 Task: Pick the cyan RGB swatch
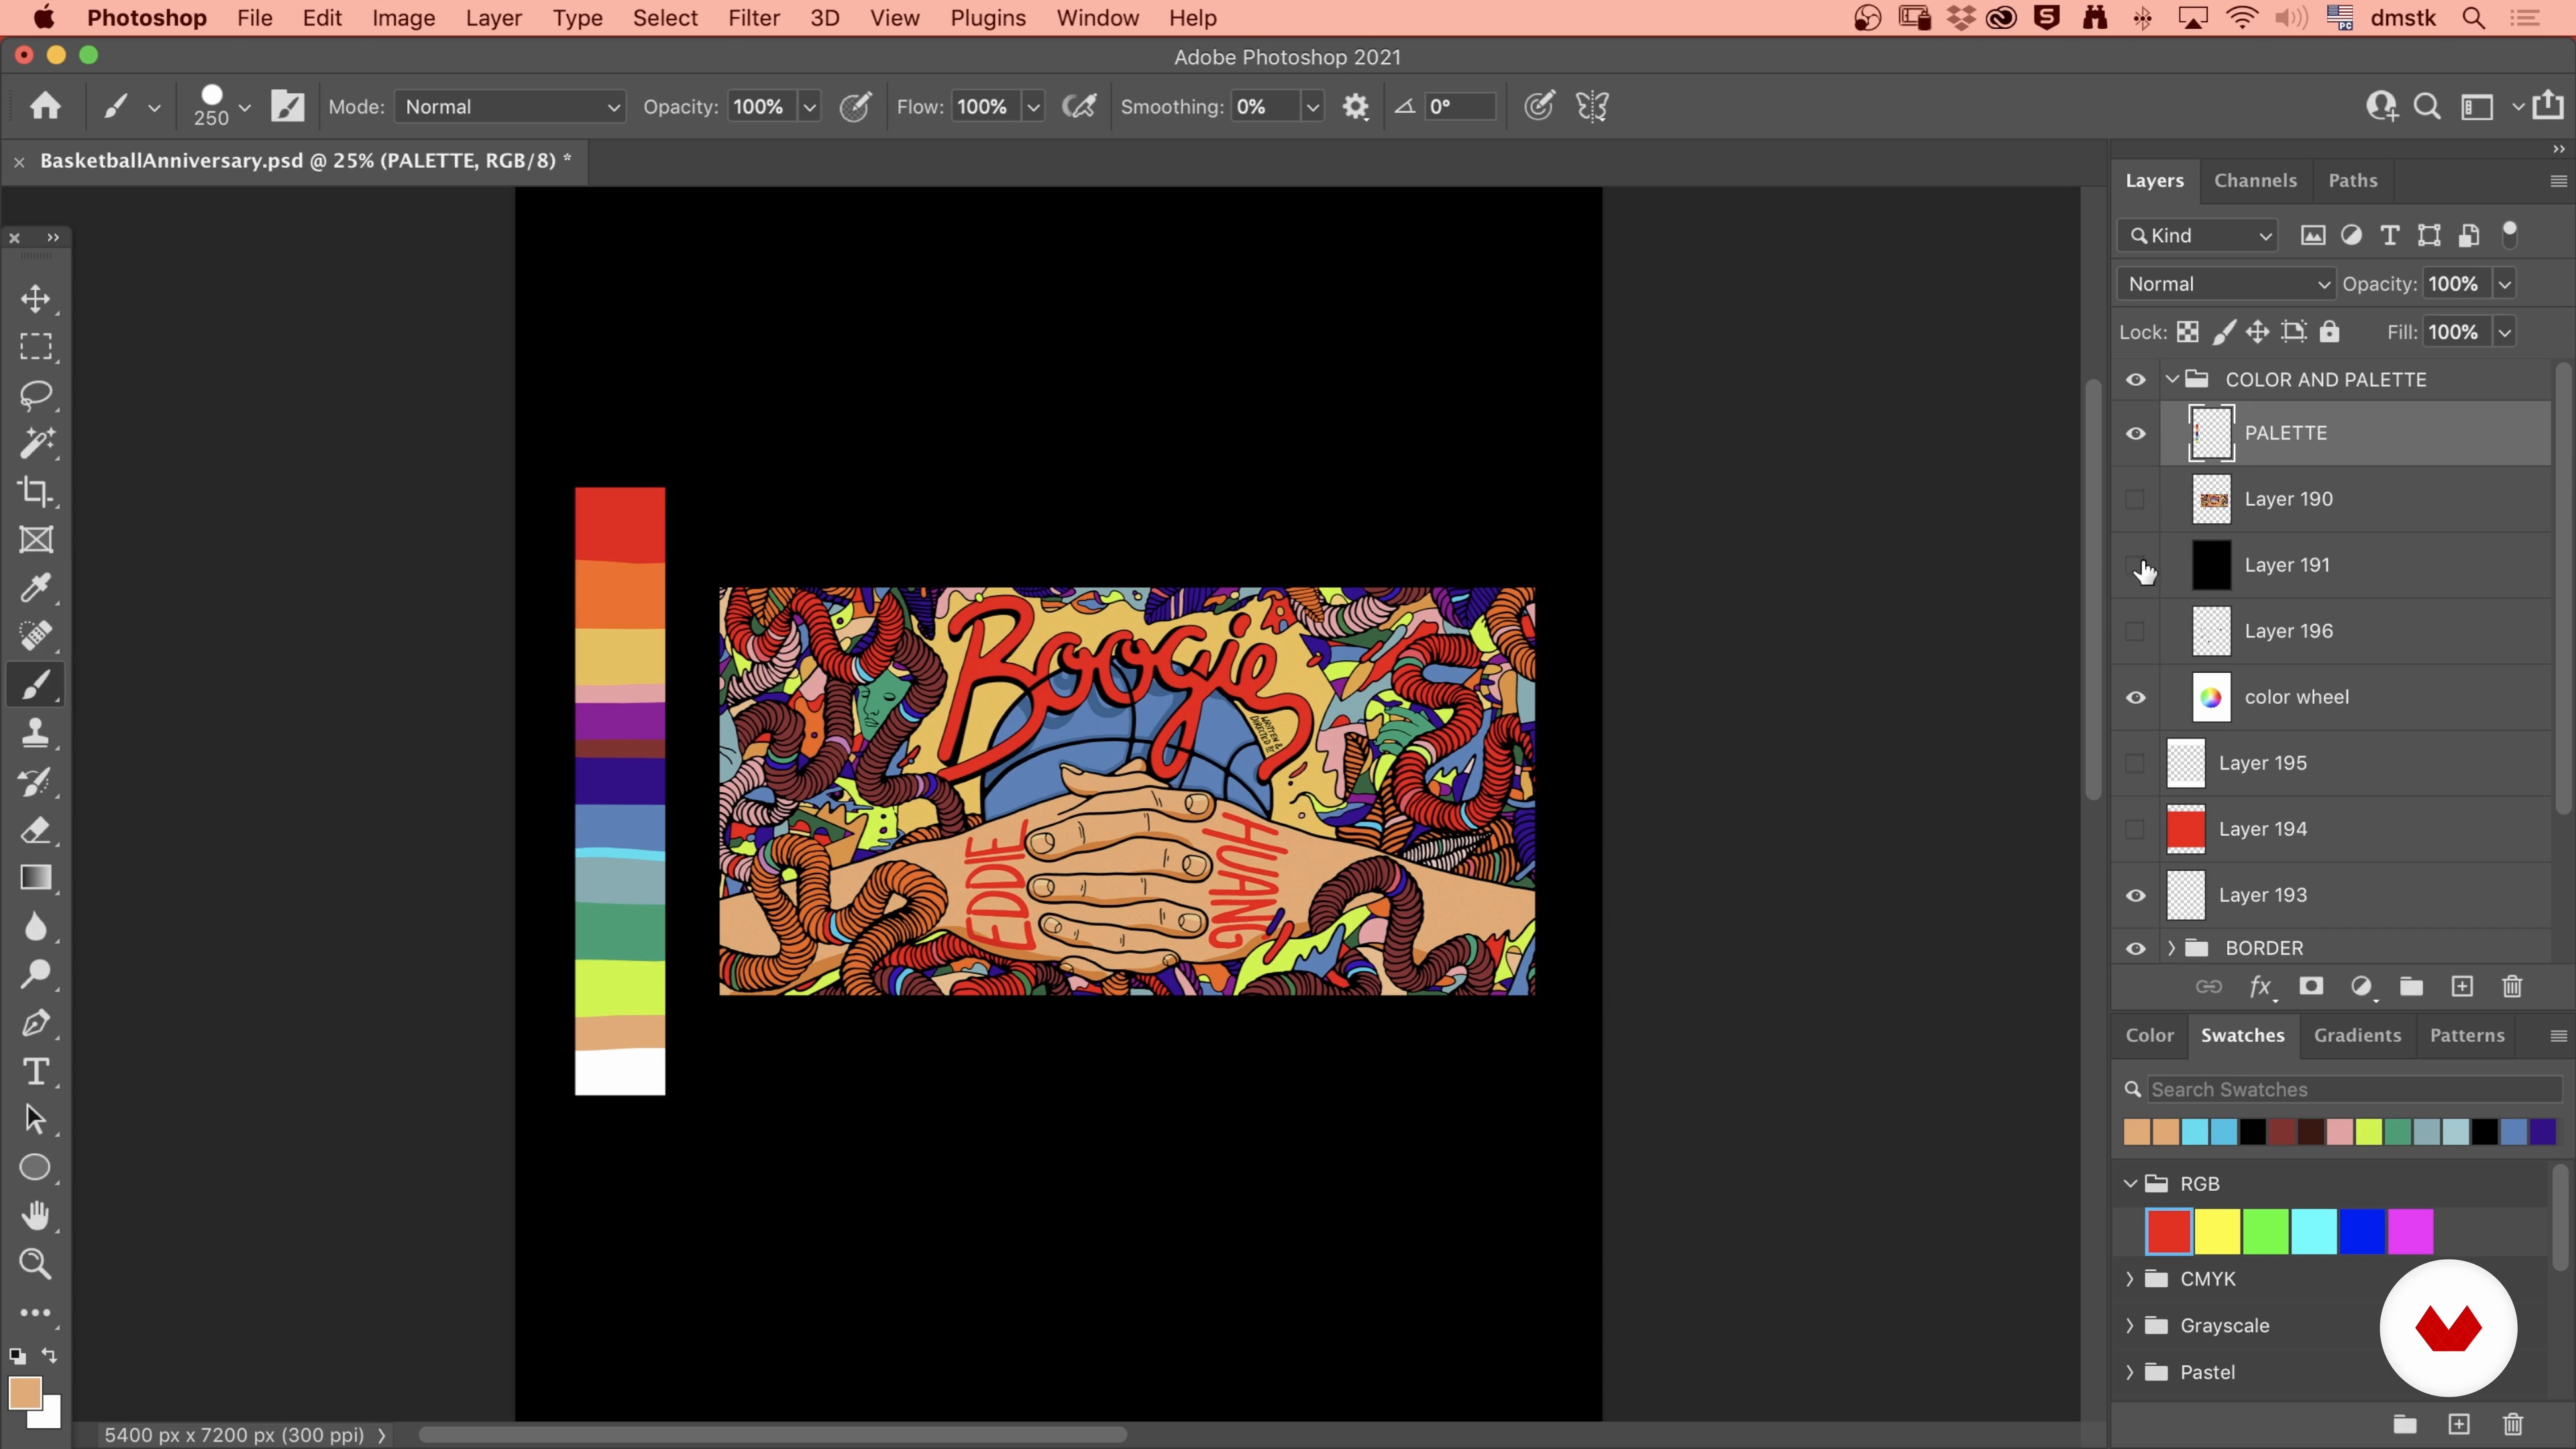2314,1231
